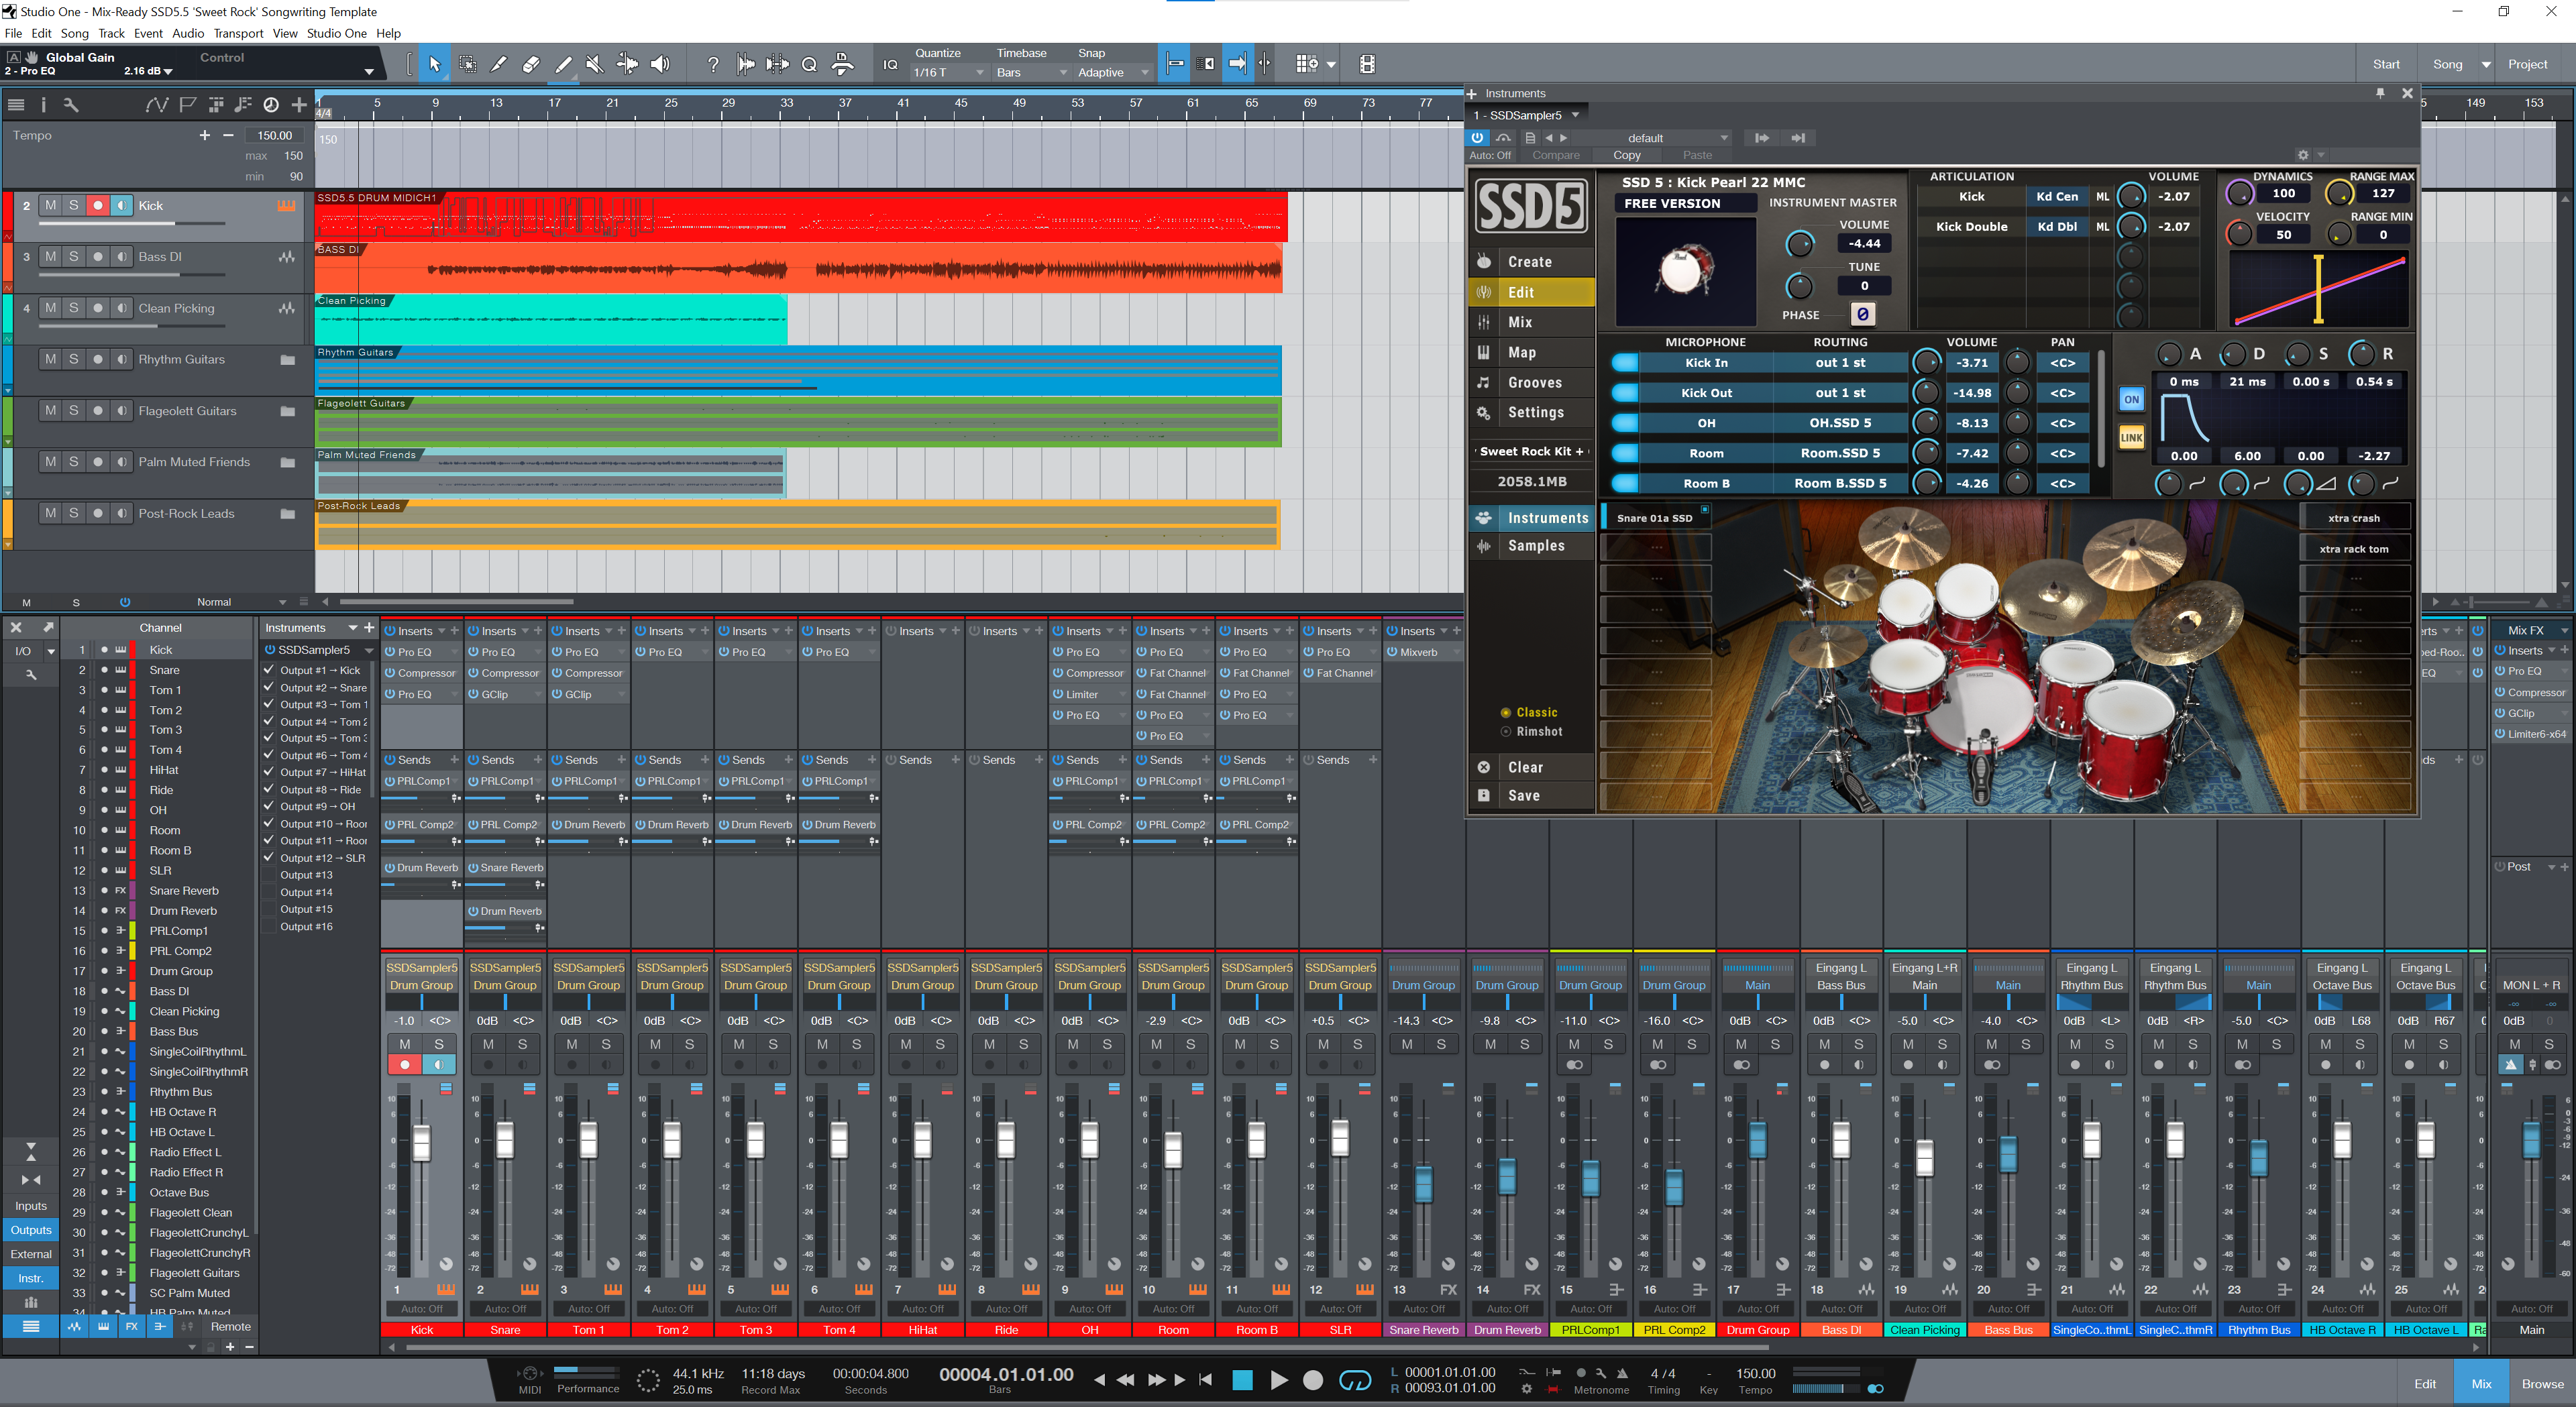The height and width of the screenshot is (1407, 2576).
Task: Enable Output #13 checkbox
Action: pos(269,875)
